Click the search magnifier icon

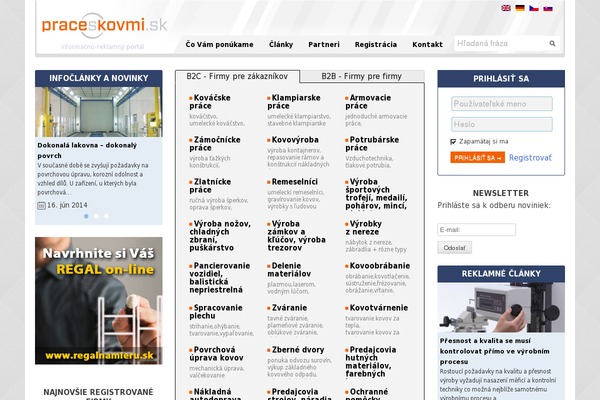[x=552, y=44]
